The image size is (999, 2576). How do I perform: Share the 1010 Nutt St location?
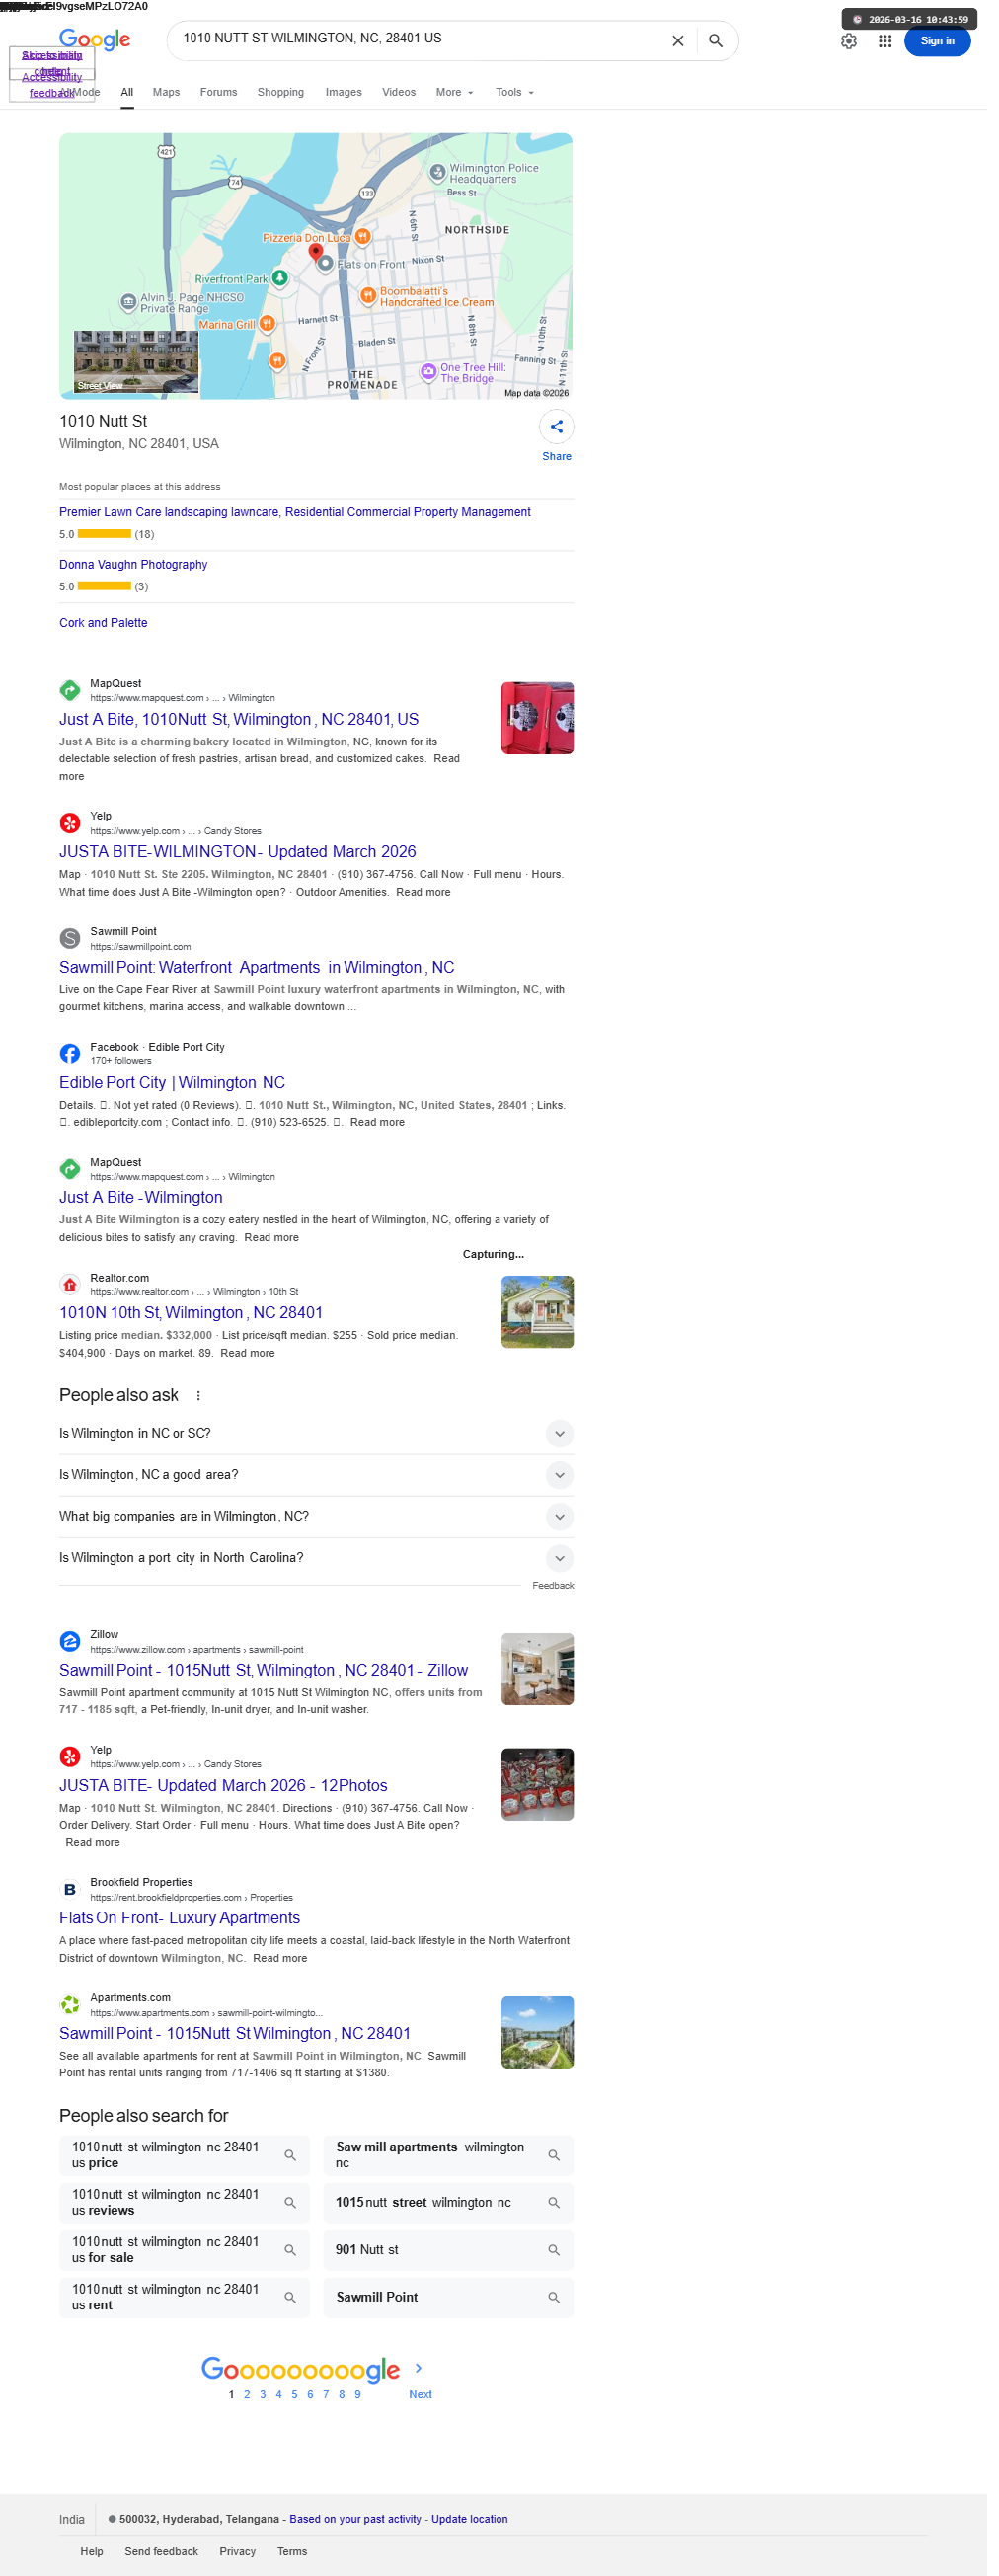tap(563, 431)
